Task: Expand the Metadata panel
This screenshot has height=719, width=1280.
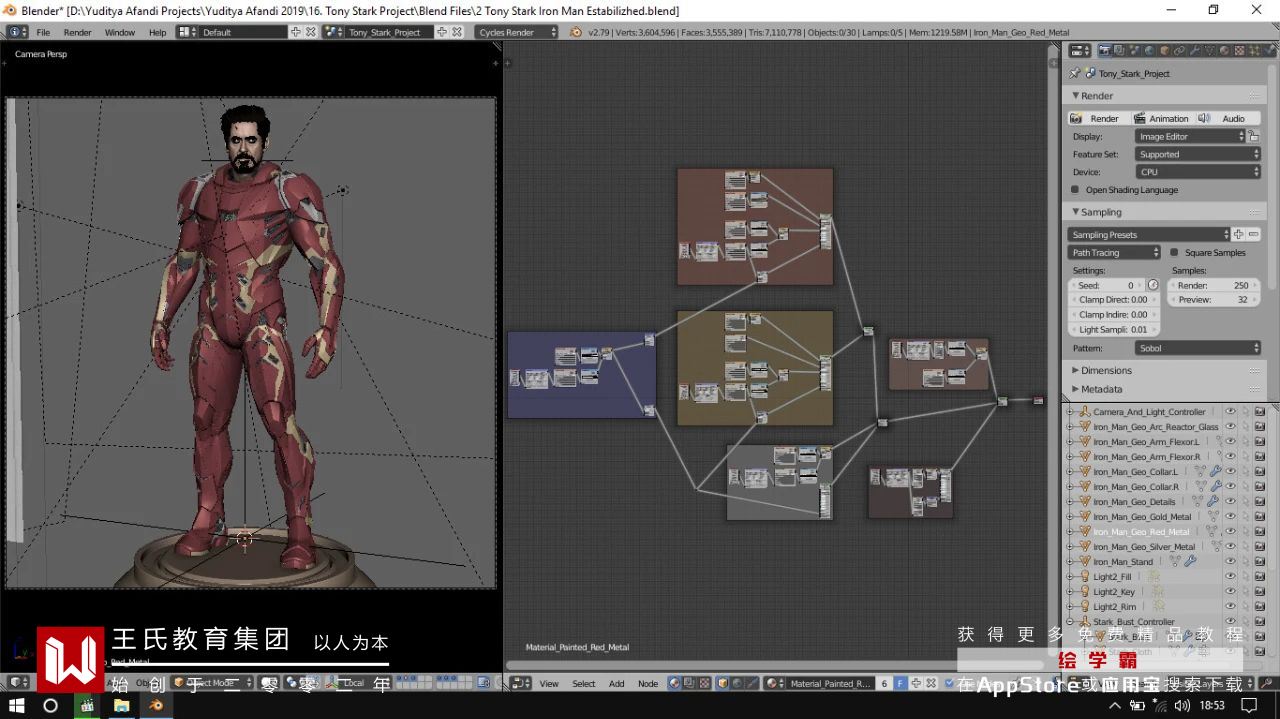Action: point(1101,389)
